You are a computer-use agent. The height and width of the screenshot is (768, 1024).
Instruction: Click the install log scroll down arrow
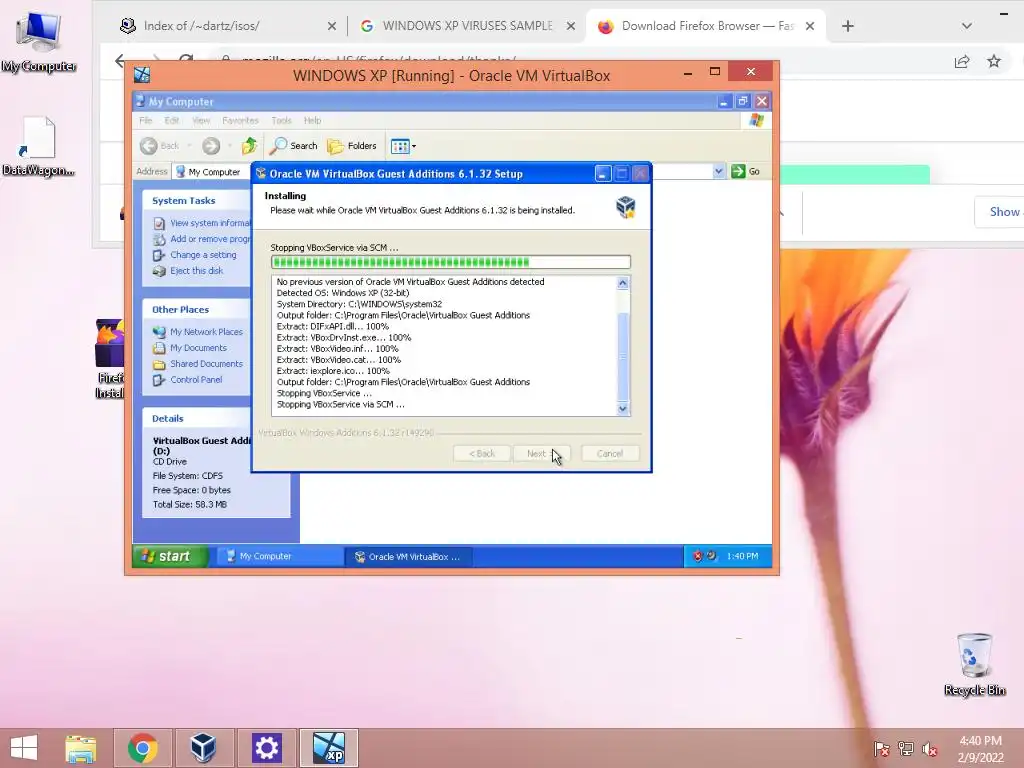click(622, 409)
